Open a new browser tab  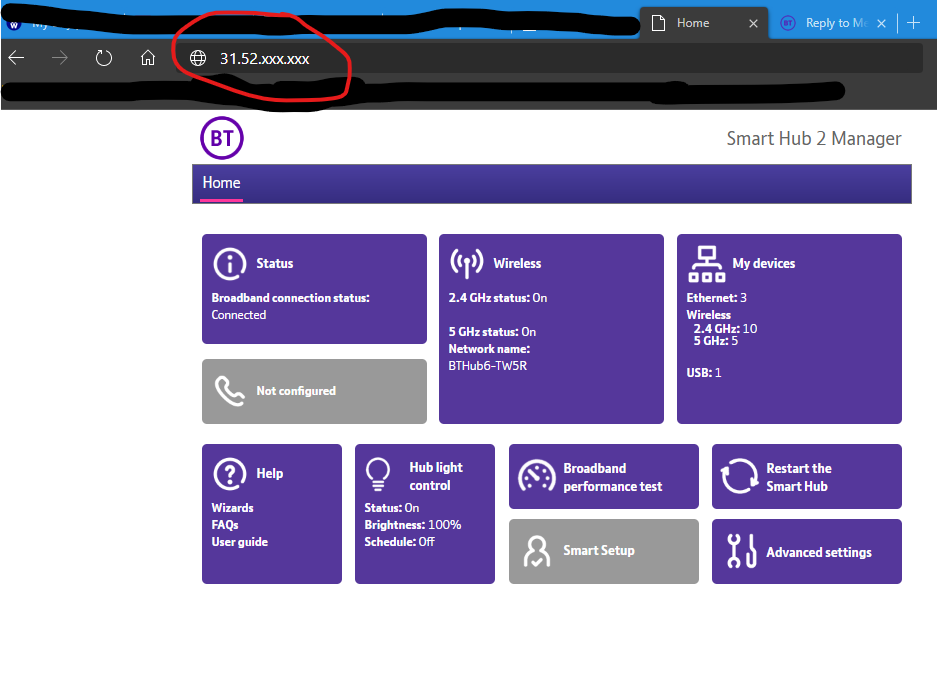[913, 23]
